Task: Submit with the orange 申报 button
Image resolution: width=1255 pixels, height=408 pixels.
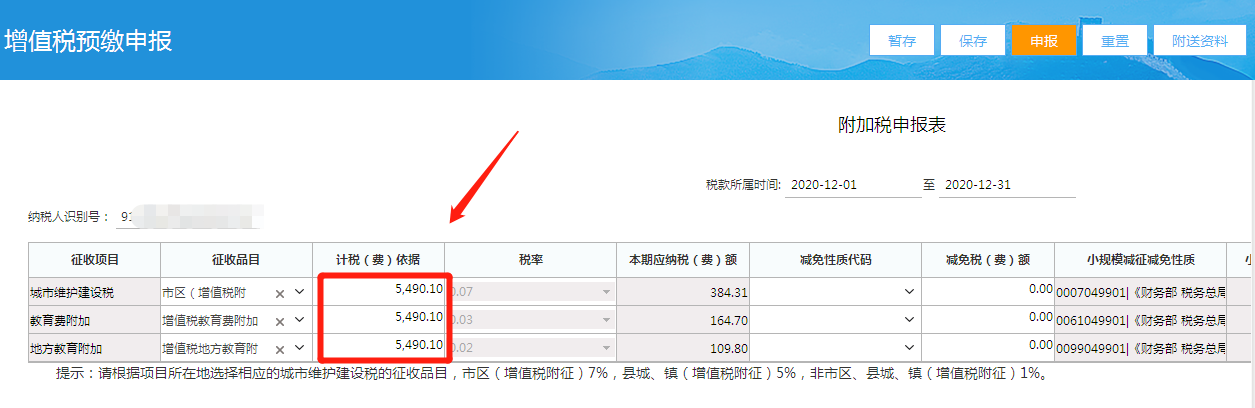Action: click(1044, 41)
